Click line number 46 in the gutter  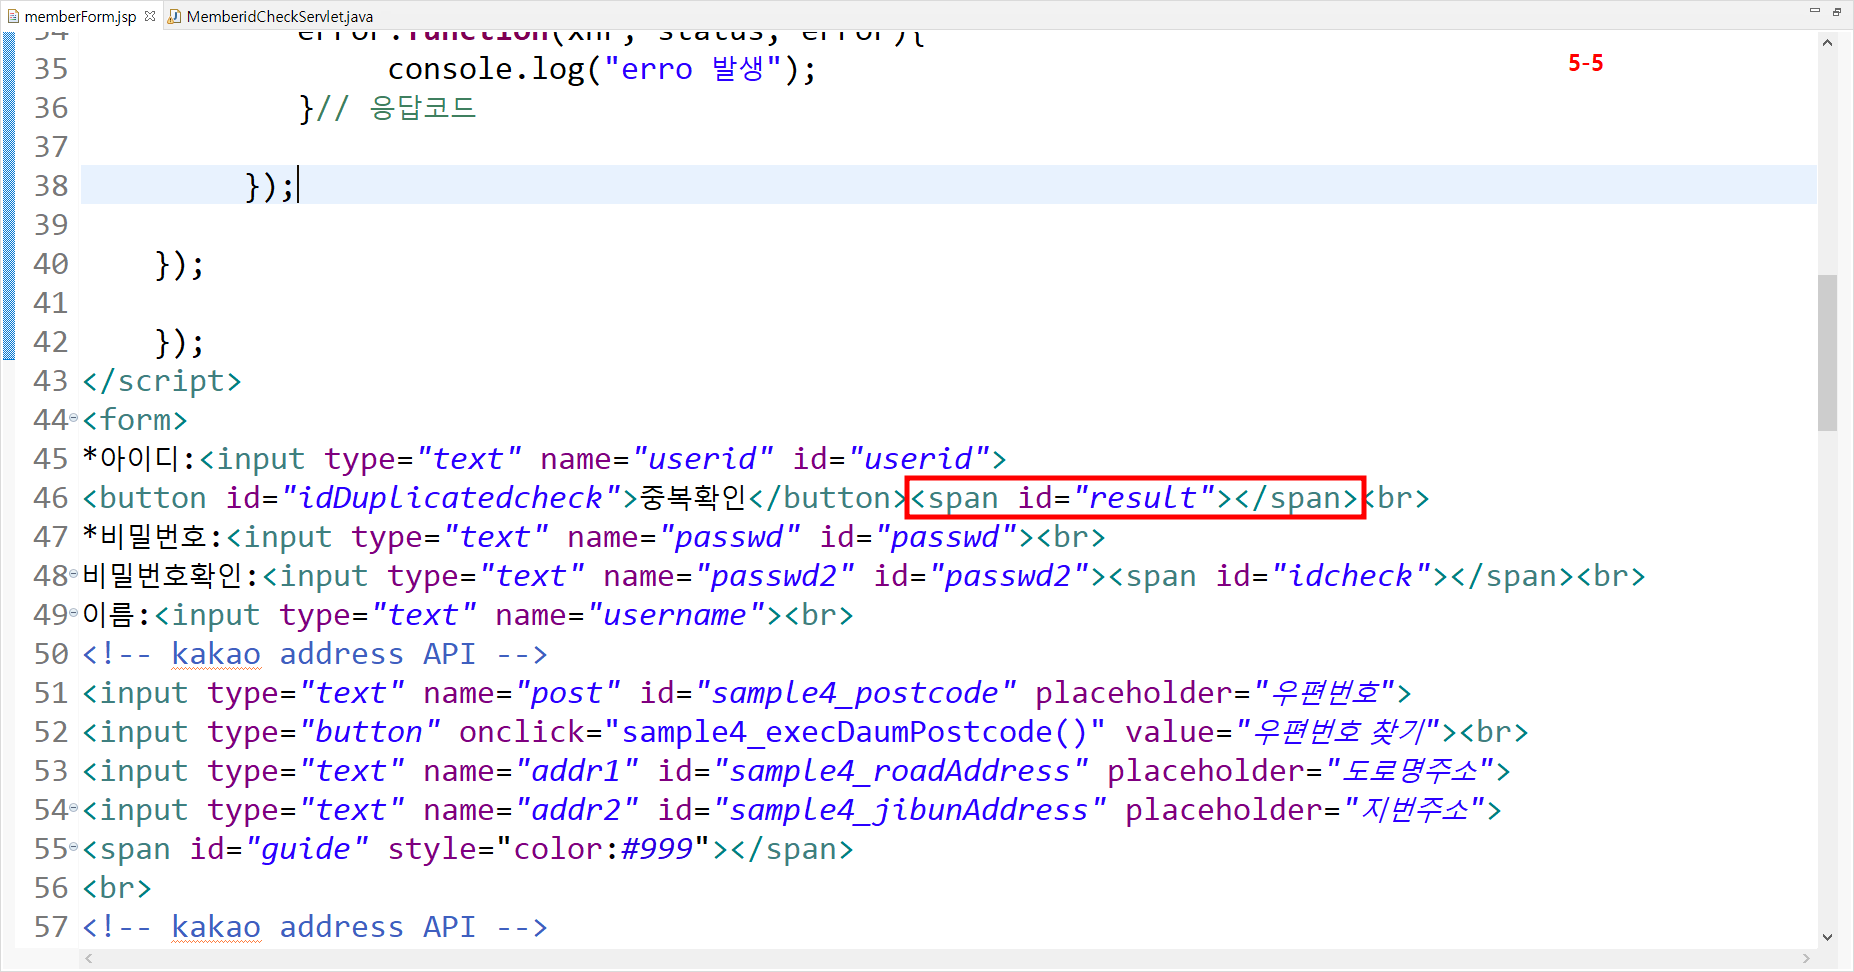(x=51, y=498)
